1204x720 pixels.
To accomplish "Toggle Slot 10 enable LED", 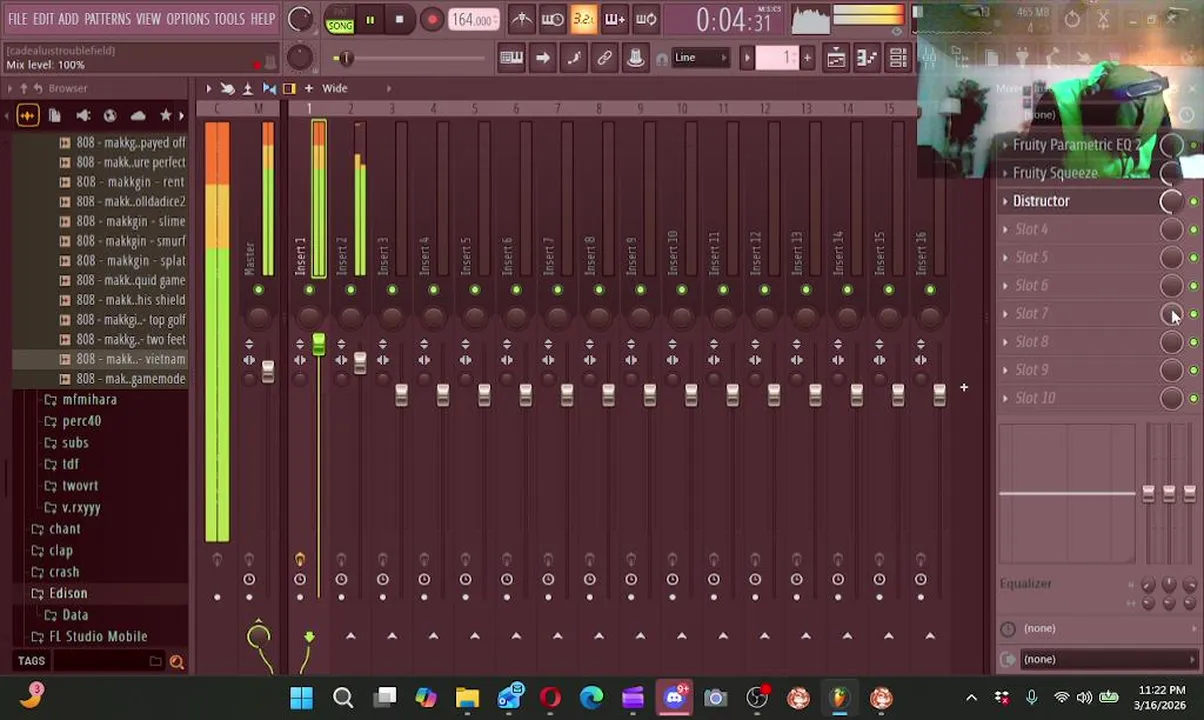I will click(1193, 398).
